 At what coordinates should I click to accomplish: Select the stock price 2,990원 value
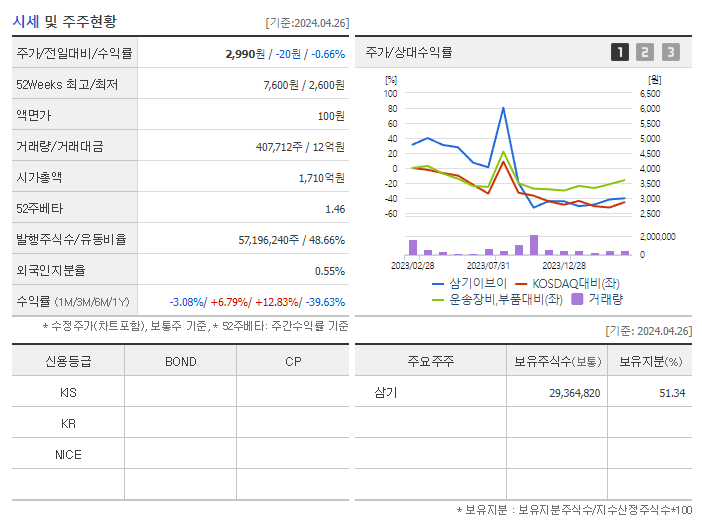(x=245, y=54)
